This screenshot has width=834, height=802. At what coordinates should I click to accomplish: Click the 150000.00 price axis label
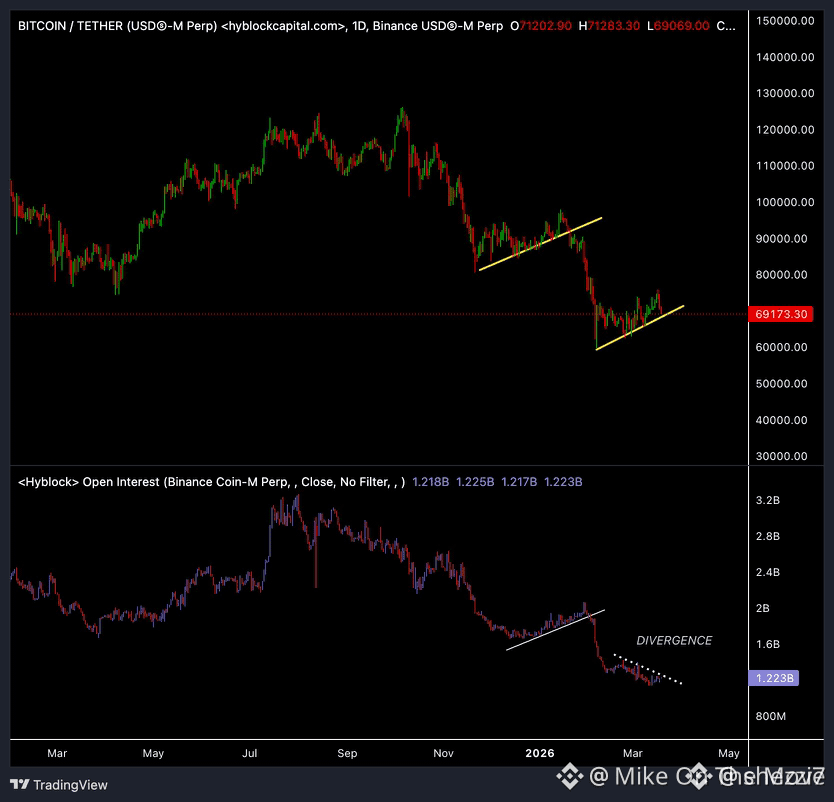tap(785, 21)
